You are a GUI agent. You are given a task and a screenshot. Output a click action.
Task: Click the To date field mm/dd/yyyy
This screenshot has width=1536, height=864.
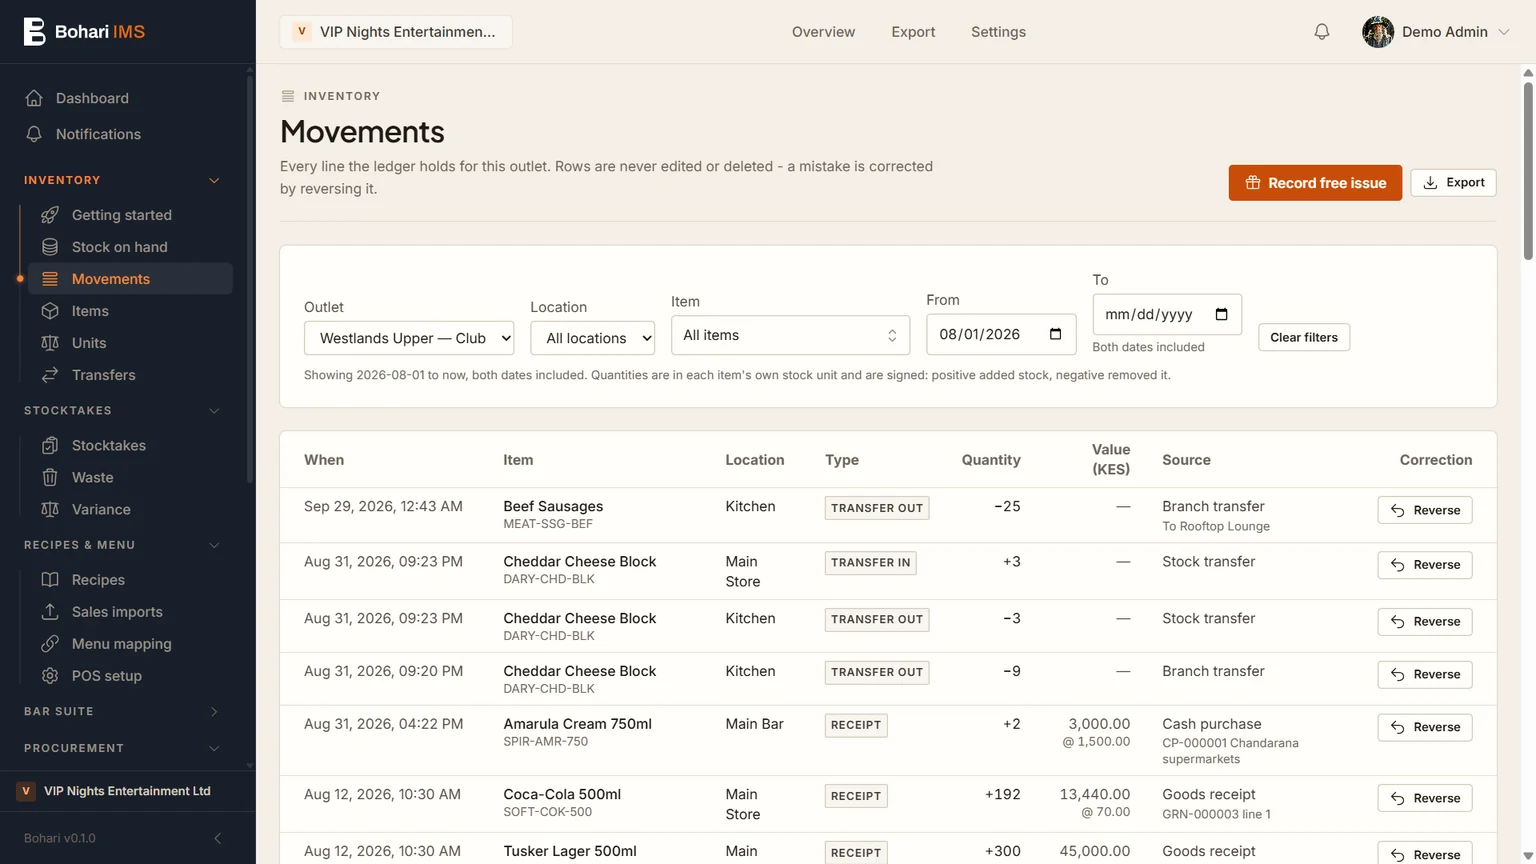point(1167,314)
